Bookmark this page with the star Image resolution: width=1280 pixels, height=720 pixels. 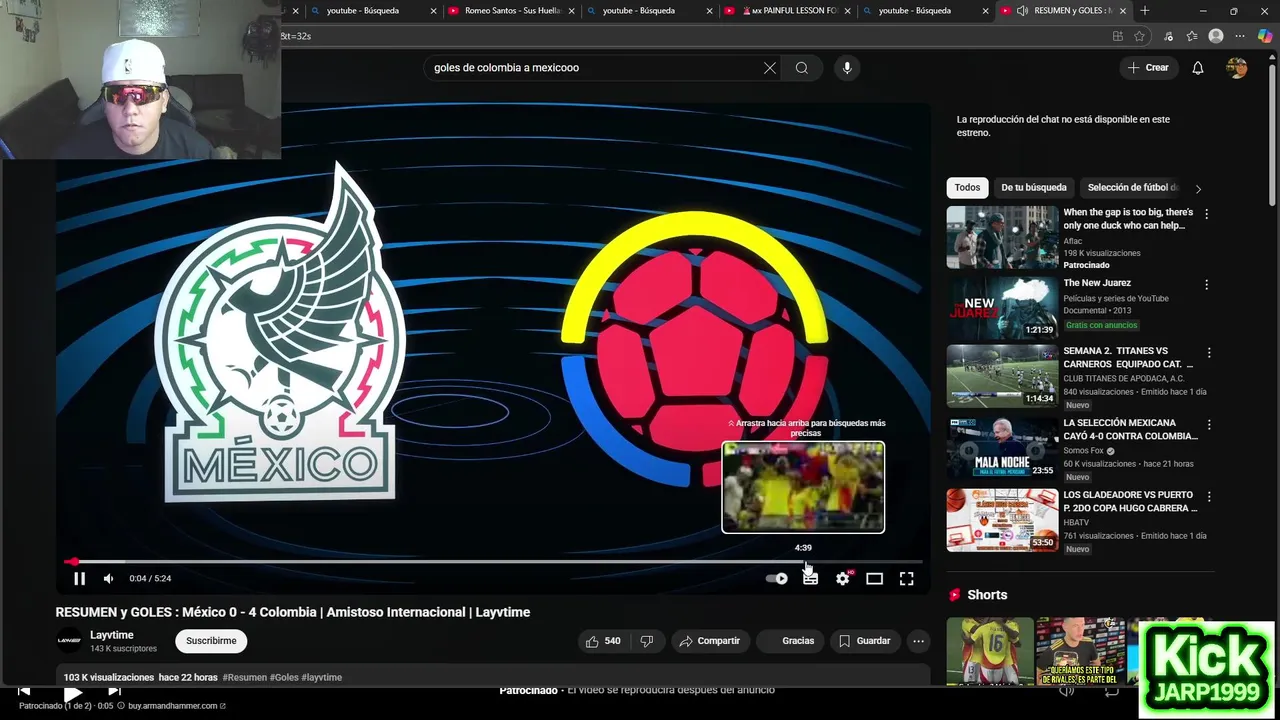pos(1139,36)
